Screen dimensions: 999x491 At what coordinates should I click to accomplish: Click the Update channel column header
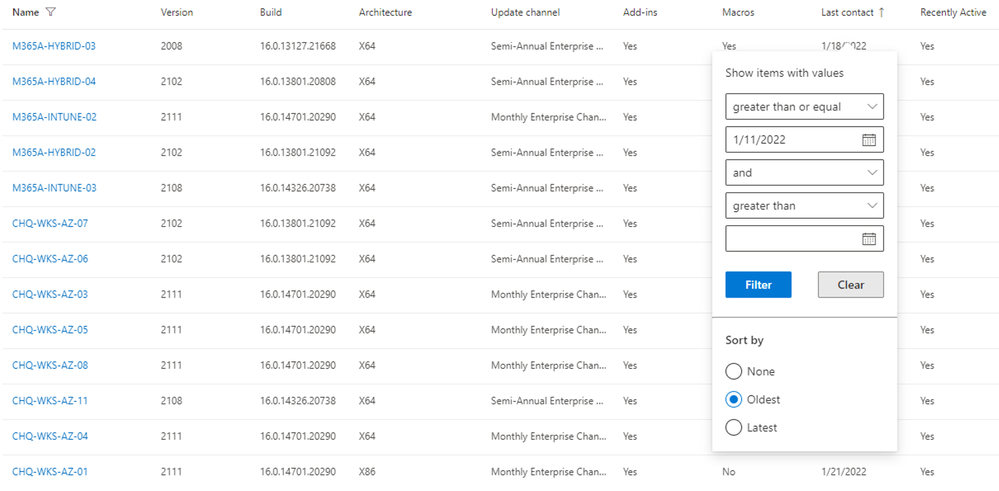tap(526, 12)
